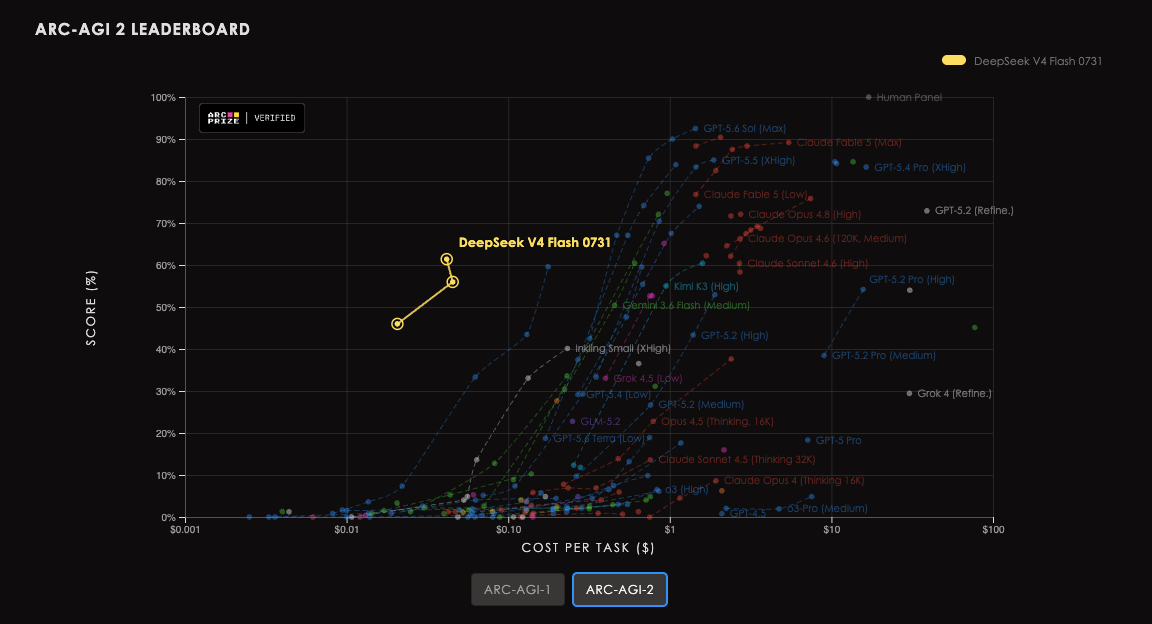Image resolution: width=1152 pixels, height=624 pixels.
Task: Click the Claude Fable 5 (Low) label
Action: pos(755,195)
